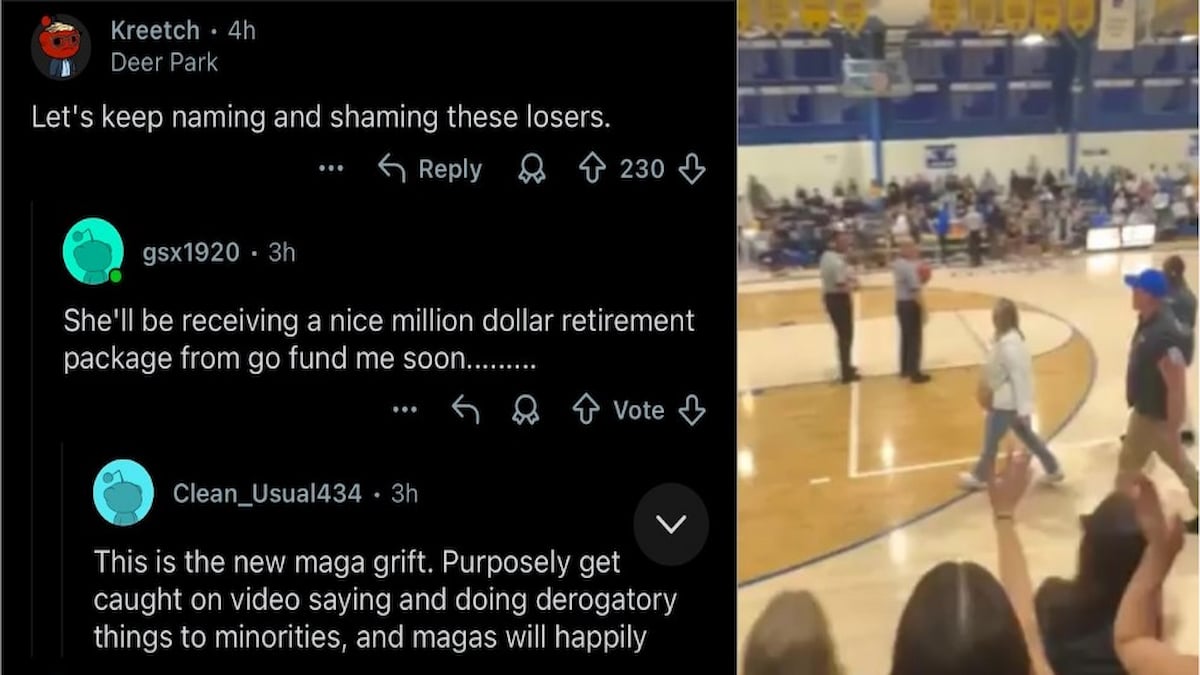Upvote Kreetch's comment with 230 points
Screen dimensions: 1200x675
pos(591,169)
